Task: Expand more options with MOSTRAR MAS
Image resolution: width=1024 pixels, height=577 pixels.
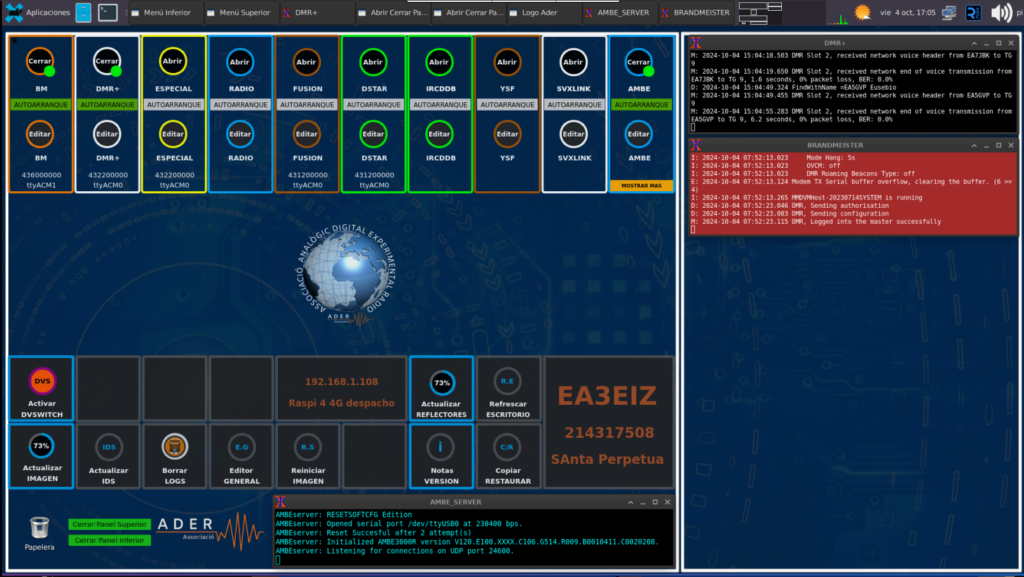Action: point(641,185)
